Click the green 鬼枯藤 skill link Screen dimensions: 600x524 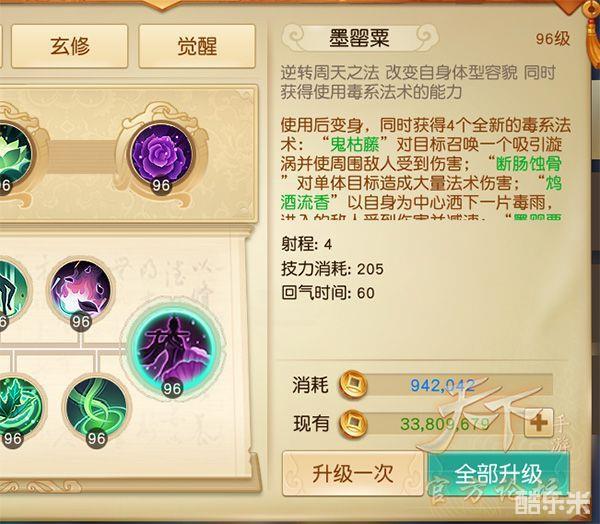(355, 145)
